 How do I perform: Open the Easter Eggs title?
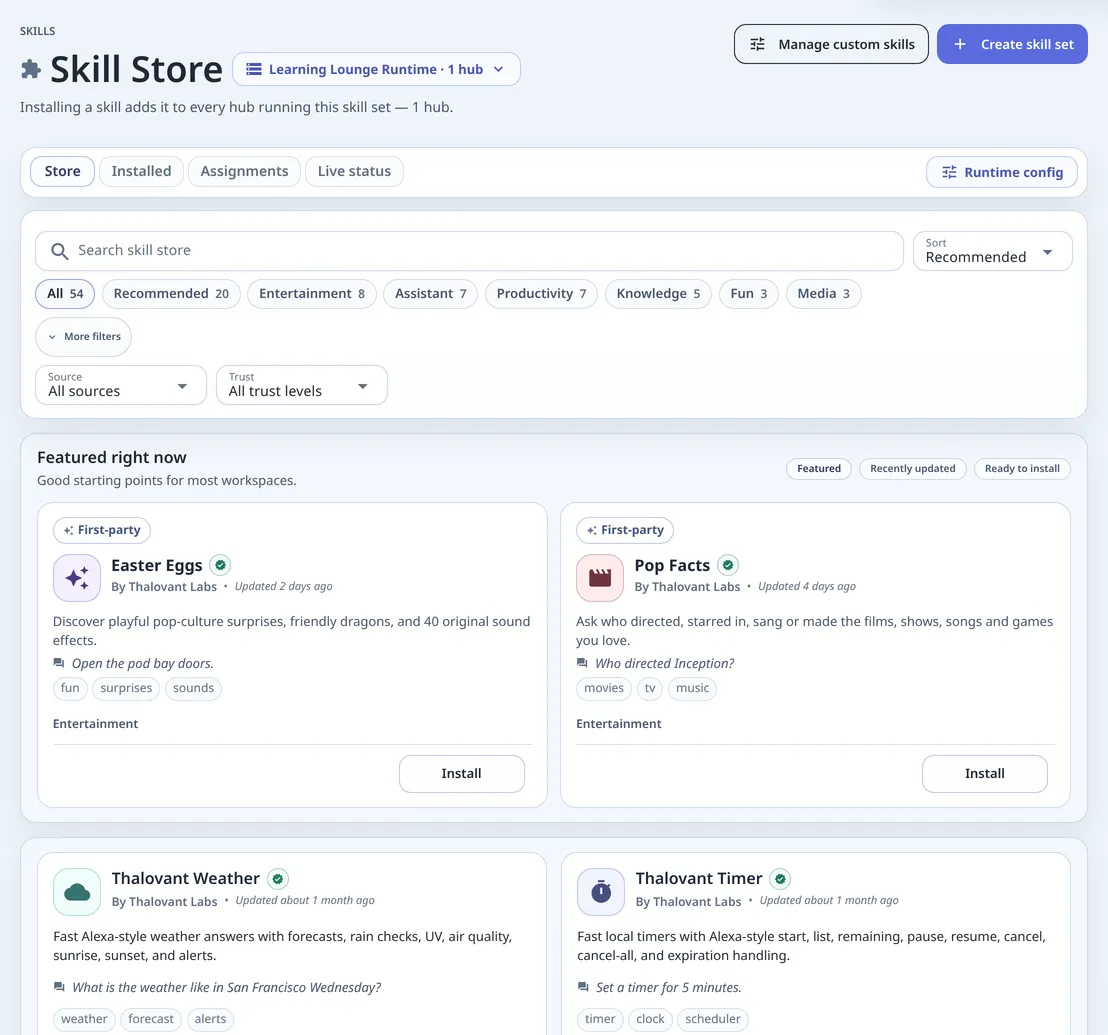pyautogui.click(x=157, y=565)
